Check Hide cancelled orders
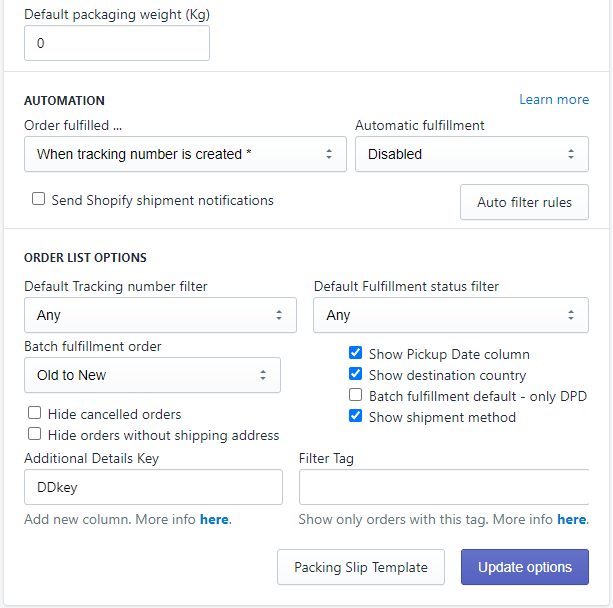Image resolution: width=613 pixels, height=608 pixels. point(34,413)
